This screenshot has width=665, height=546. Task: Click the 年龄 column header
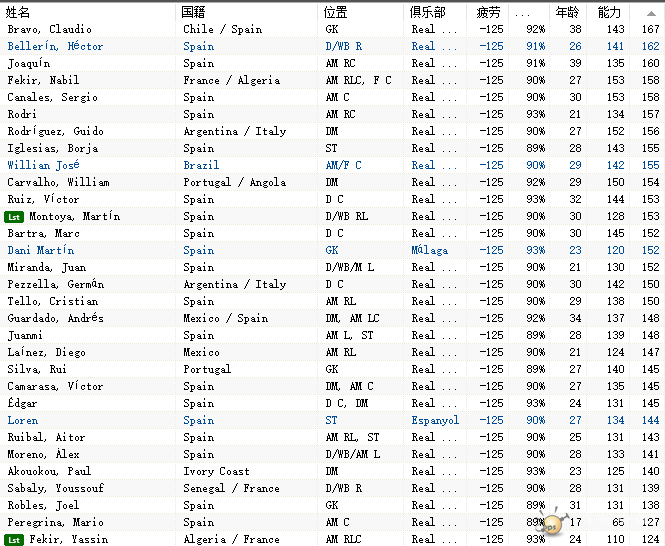coord(567,12)
